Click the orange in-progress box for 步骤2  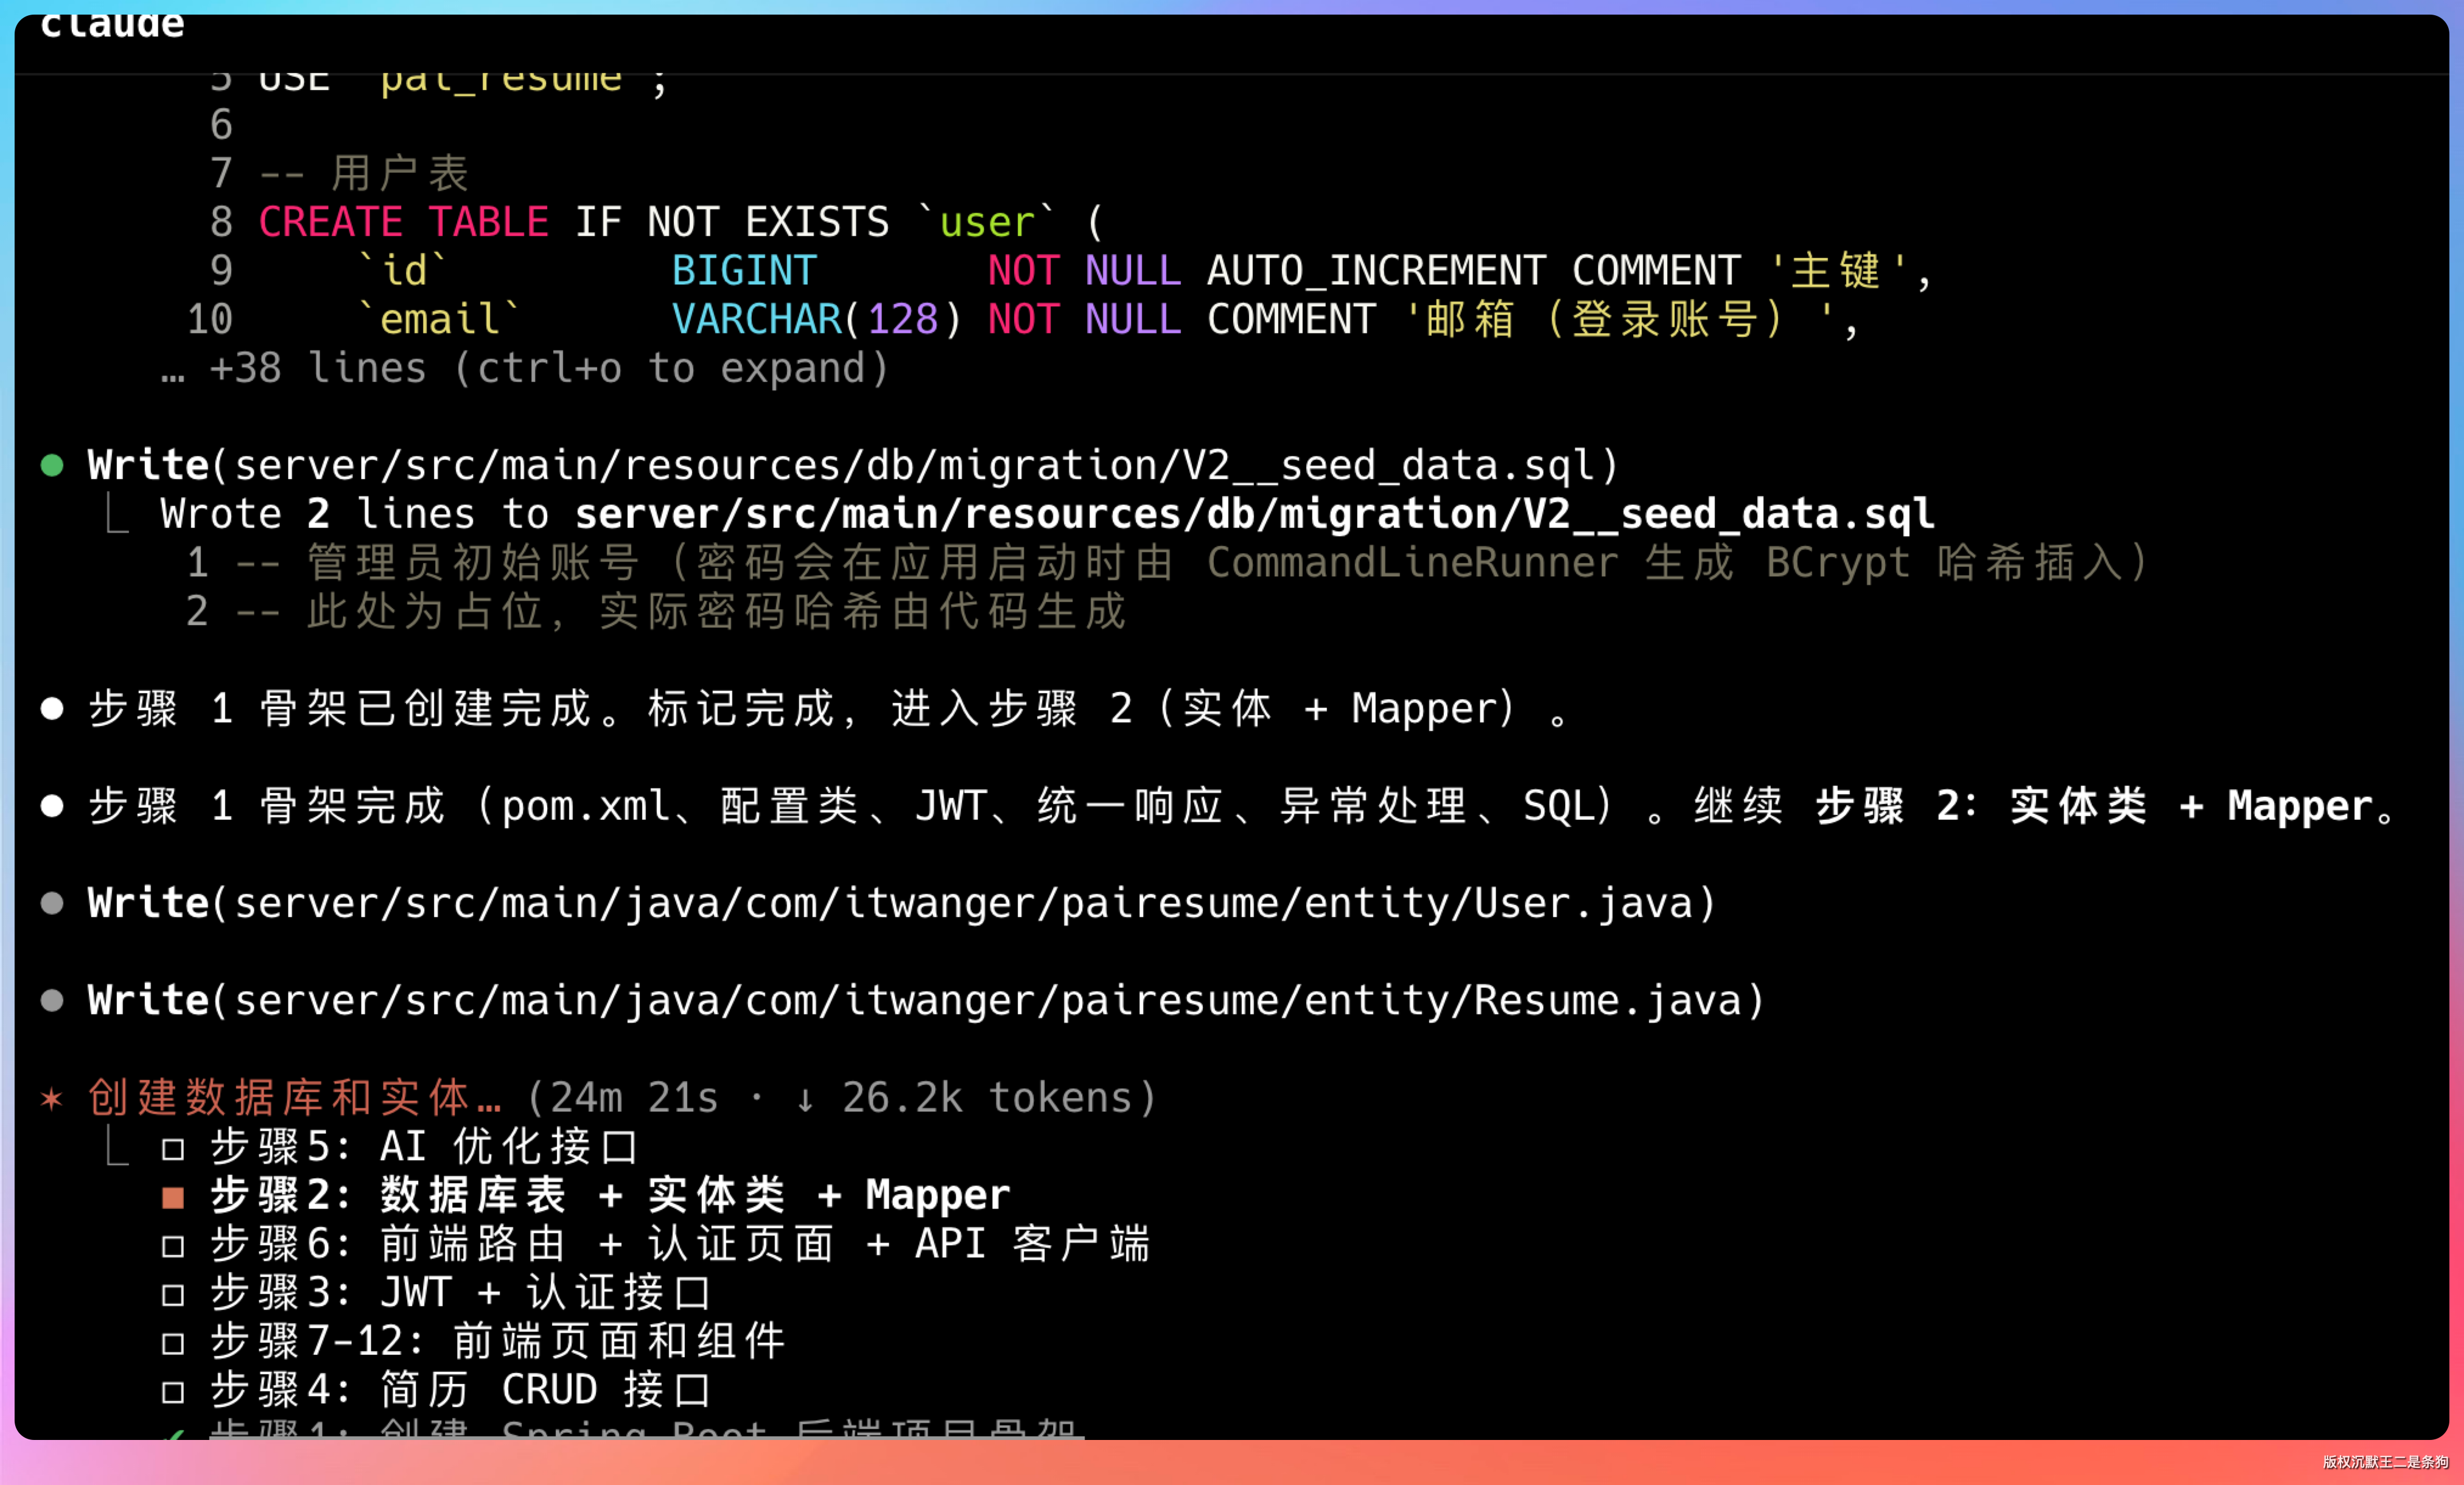pos(173,1197)
